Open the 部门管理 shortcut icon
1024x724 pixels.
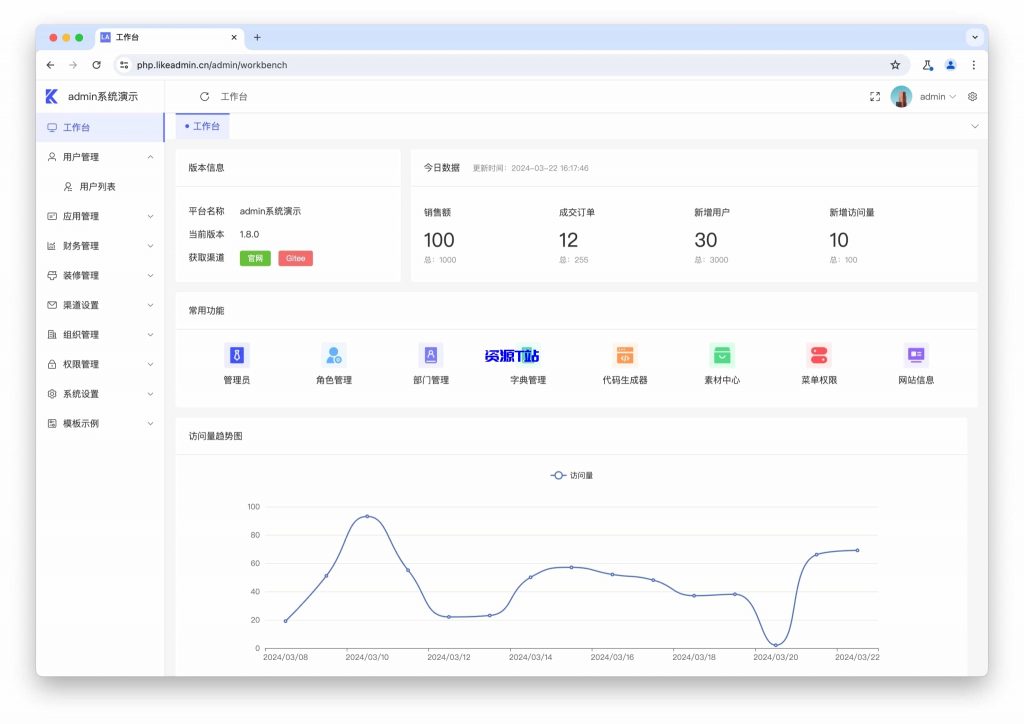[431, 355]
